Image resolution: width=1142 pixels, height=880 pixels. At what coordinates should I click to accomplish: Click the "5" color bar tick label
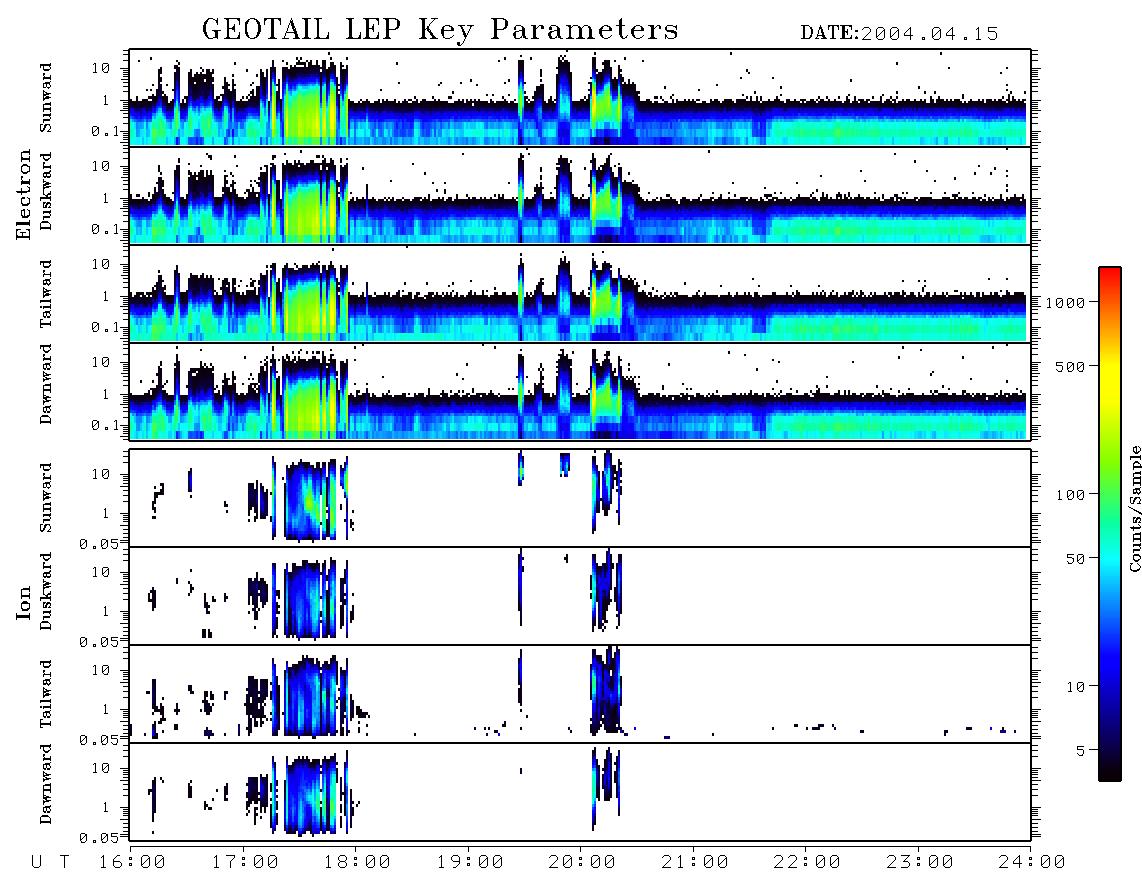[x=1081, y=751]
